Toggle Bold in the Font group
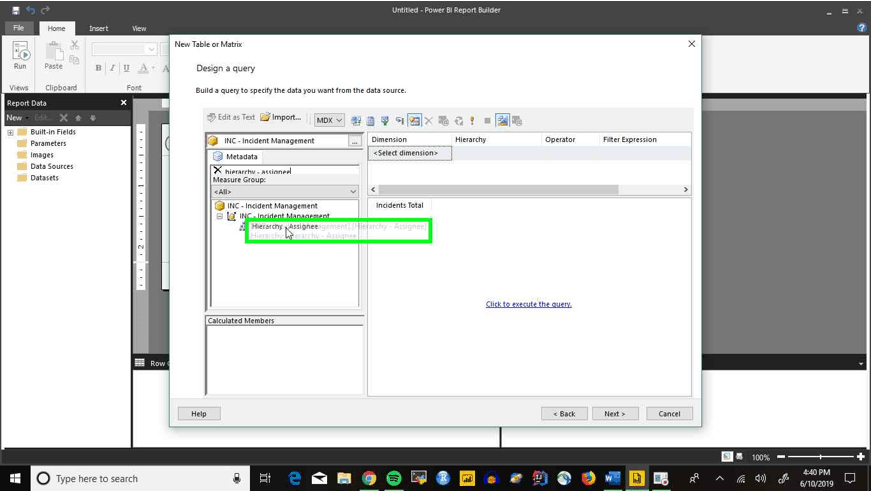The image size is (873, 492). [x=99, y=68]
